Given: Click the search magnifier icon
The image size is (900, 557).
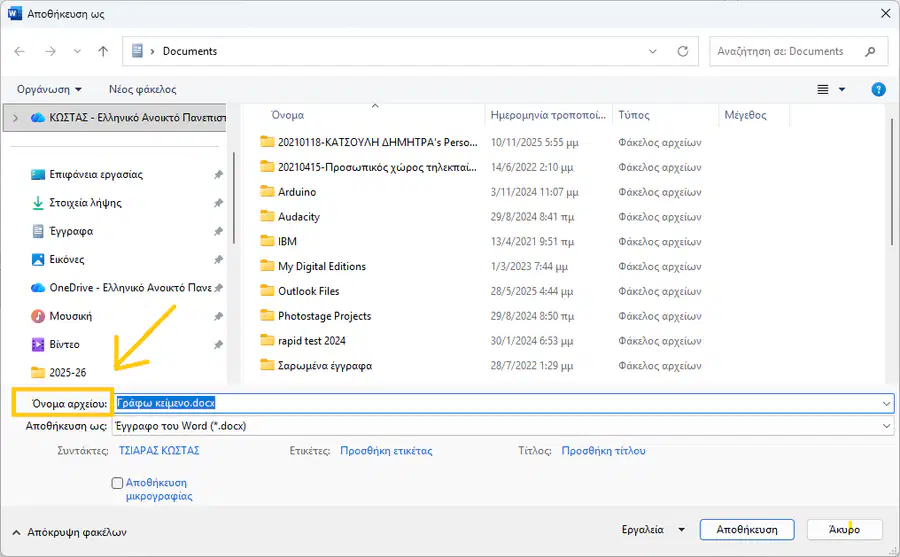Looking at the screenshot, I should click(870, 51).
